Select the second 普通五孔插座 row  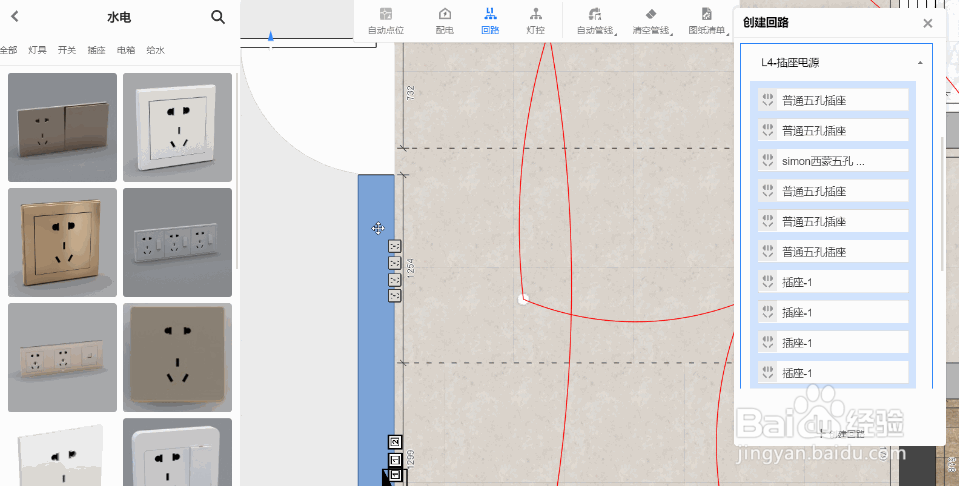pyautogui.click(x=833, y=130)
